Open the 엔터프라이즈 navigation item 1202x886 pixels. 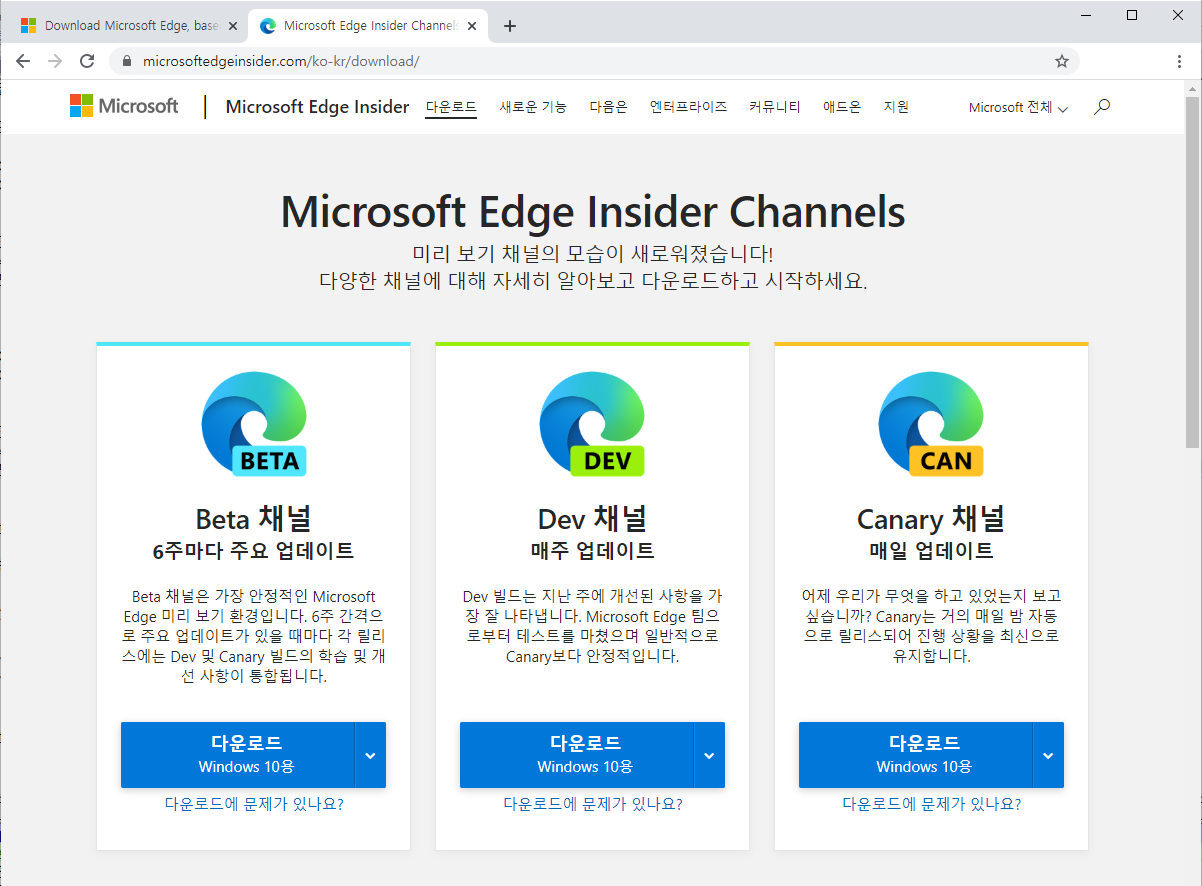pyautogui.click(x=688, y=107)
